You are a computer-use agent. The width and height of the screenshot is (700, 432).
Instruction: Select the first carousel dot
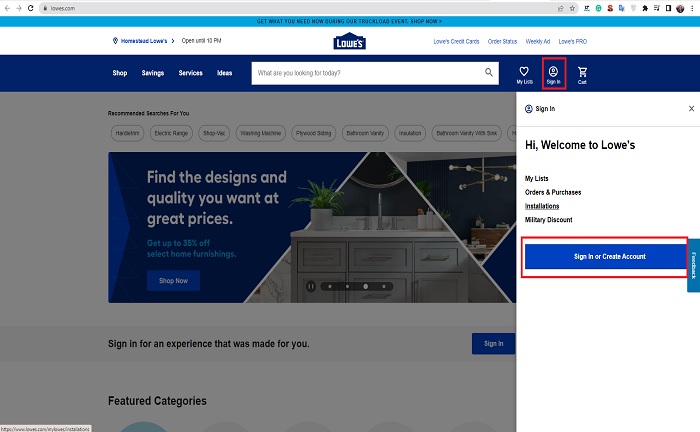click(x=330, y=287)
